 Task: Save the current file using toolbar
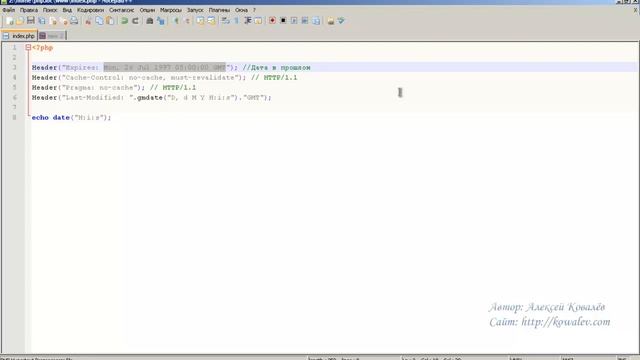click(x=31, y=21)
